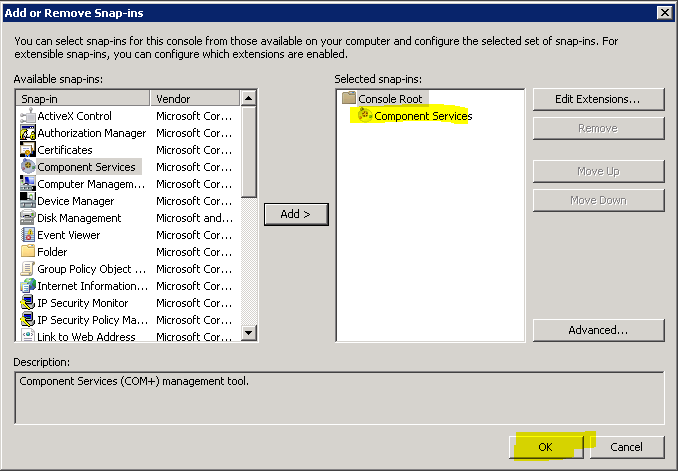Choose Computer Management in the available list
Screen dimensions: 678x471
pyautogui.click(x=90, y=184)
